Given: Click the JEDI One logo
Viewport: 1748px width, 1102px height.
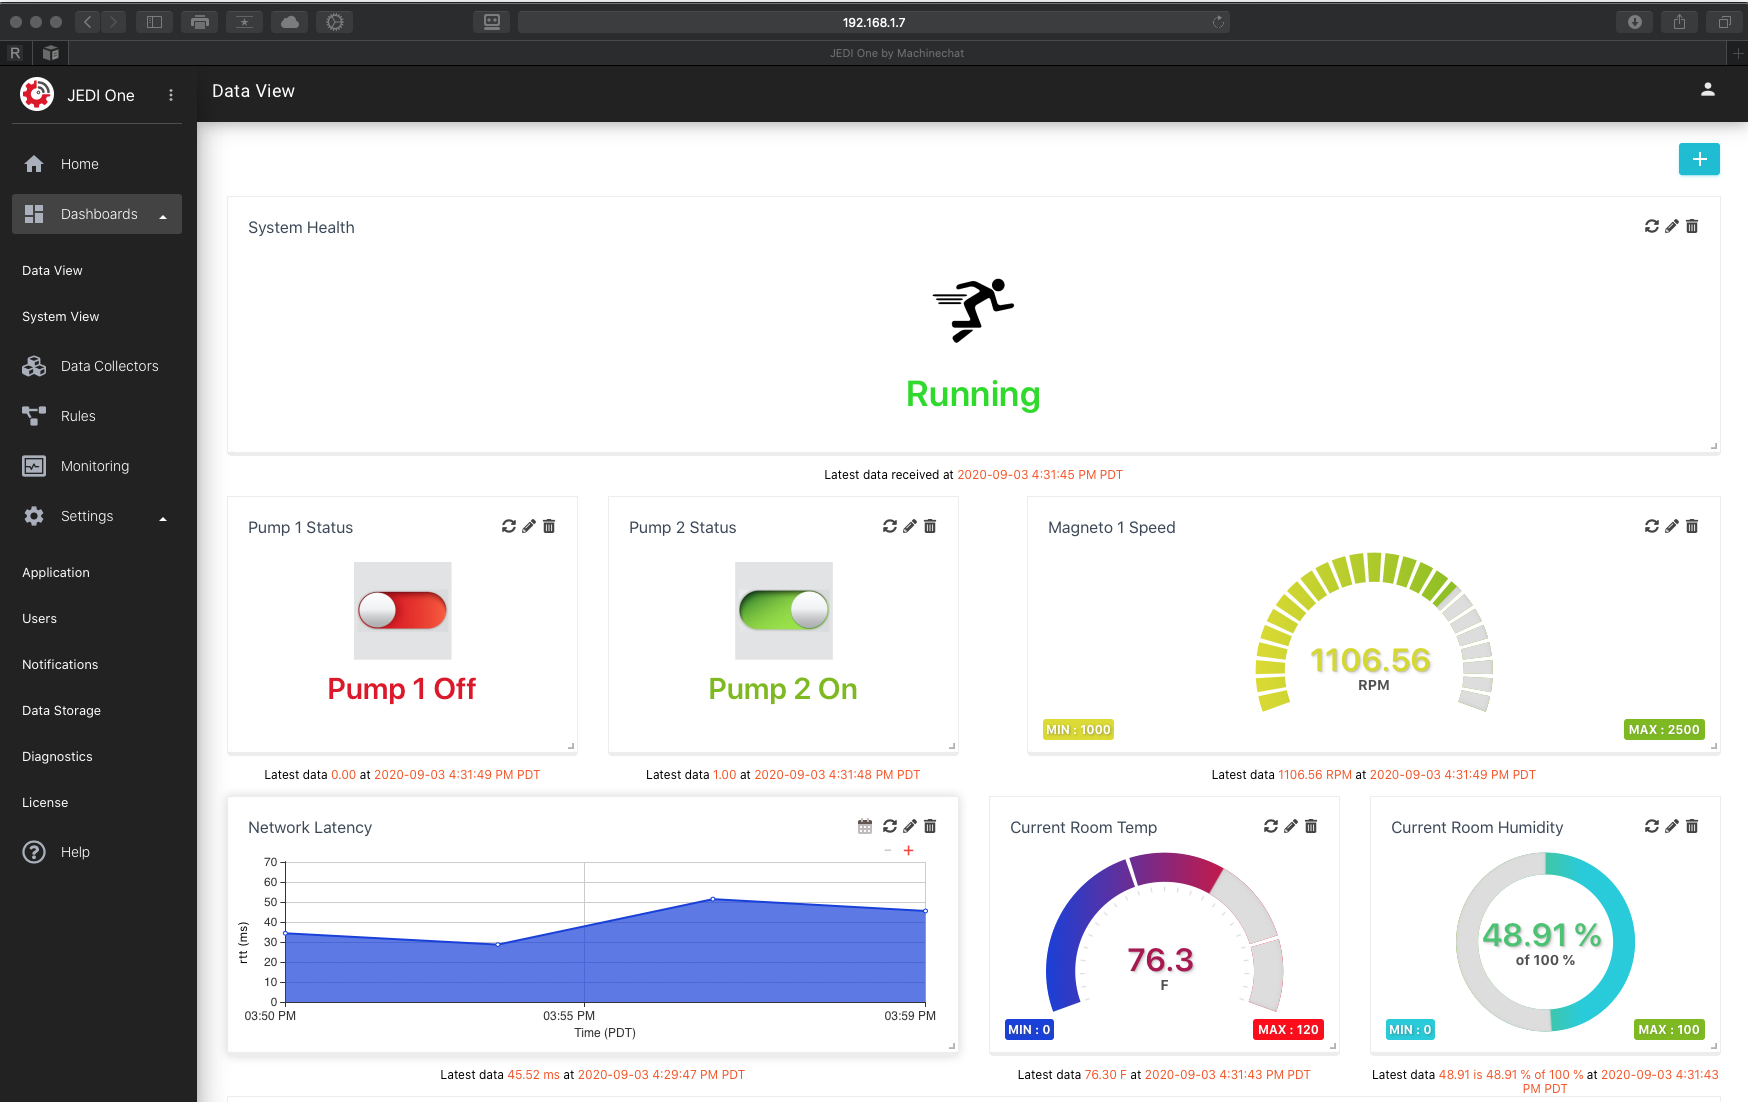Looking at the screenshot, I should pyautogui.click(x=37, y=95).
